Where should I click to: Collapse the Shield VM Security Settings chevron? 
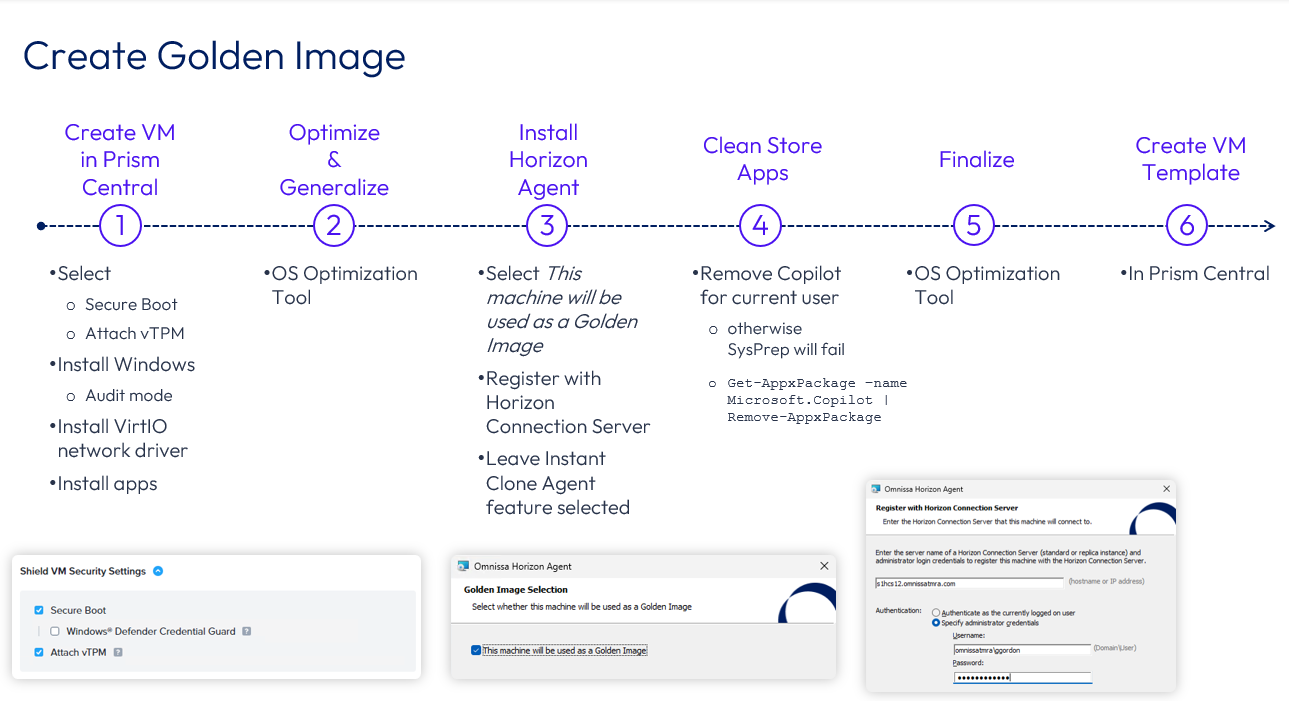point(158,571)
